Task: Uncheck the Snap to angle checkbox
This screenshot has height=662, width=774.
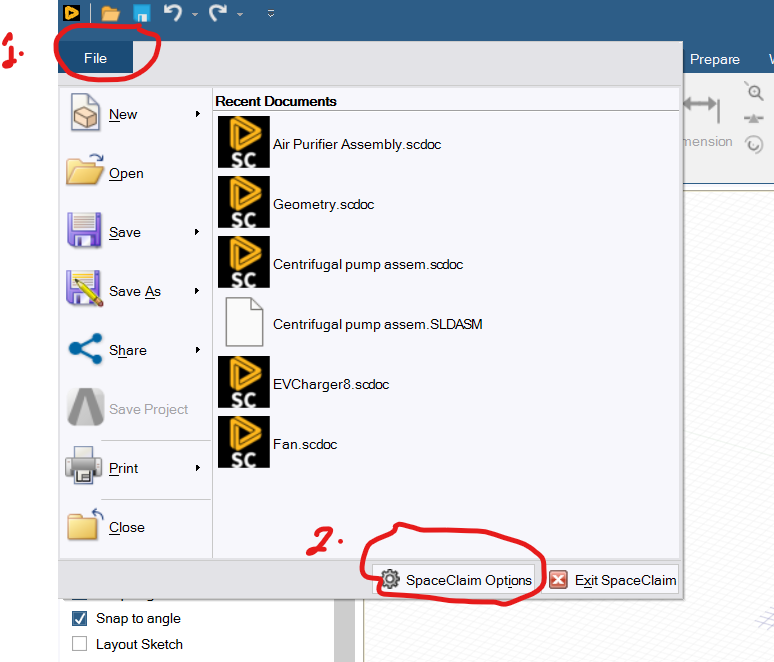Action: click(80, 619)
